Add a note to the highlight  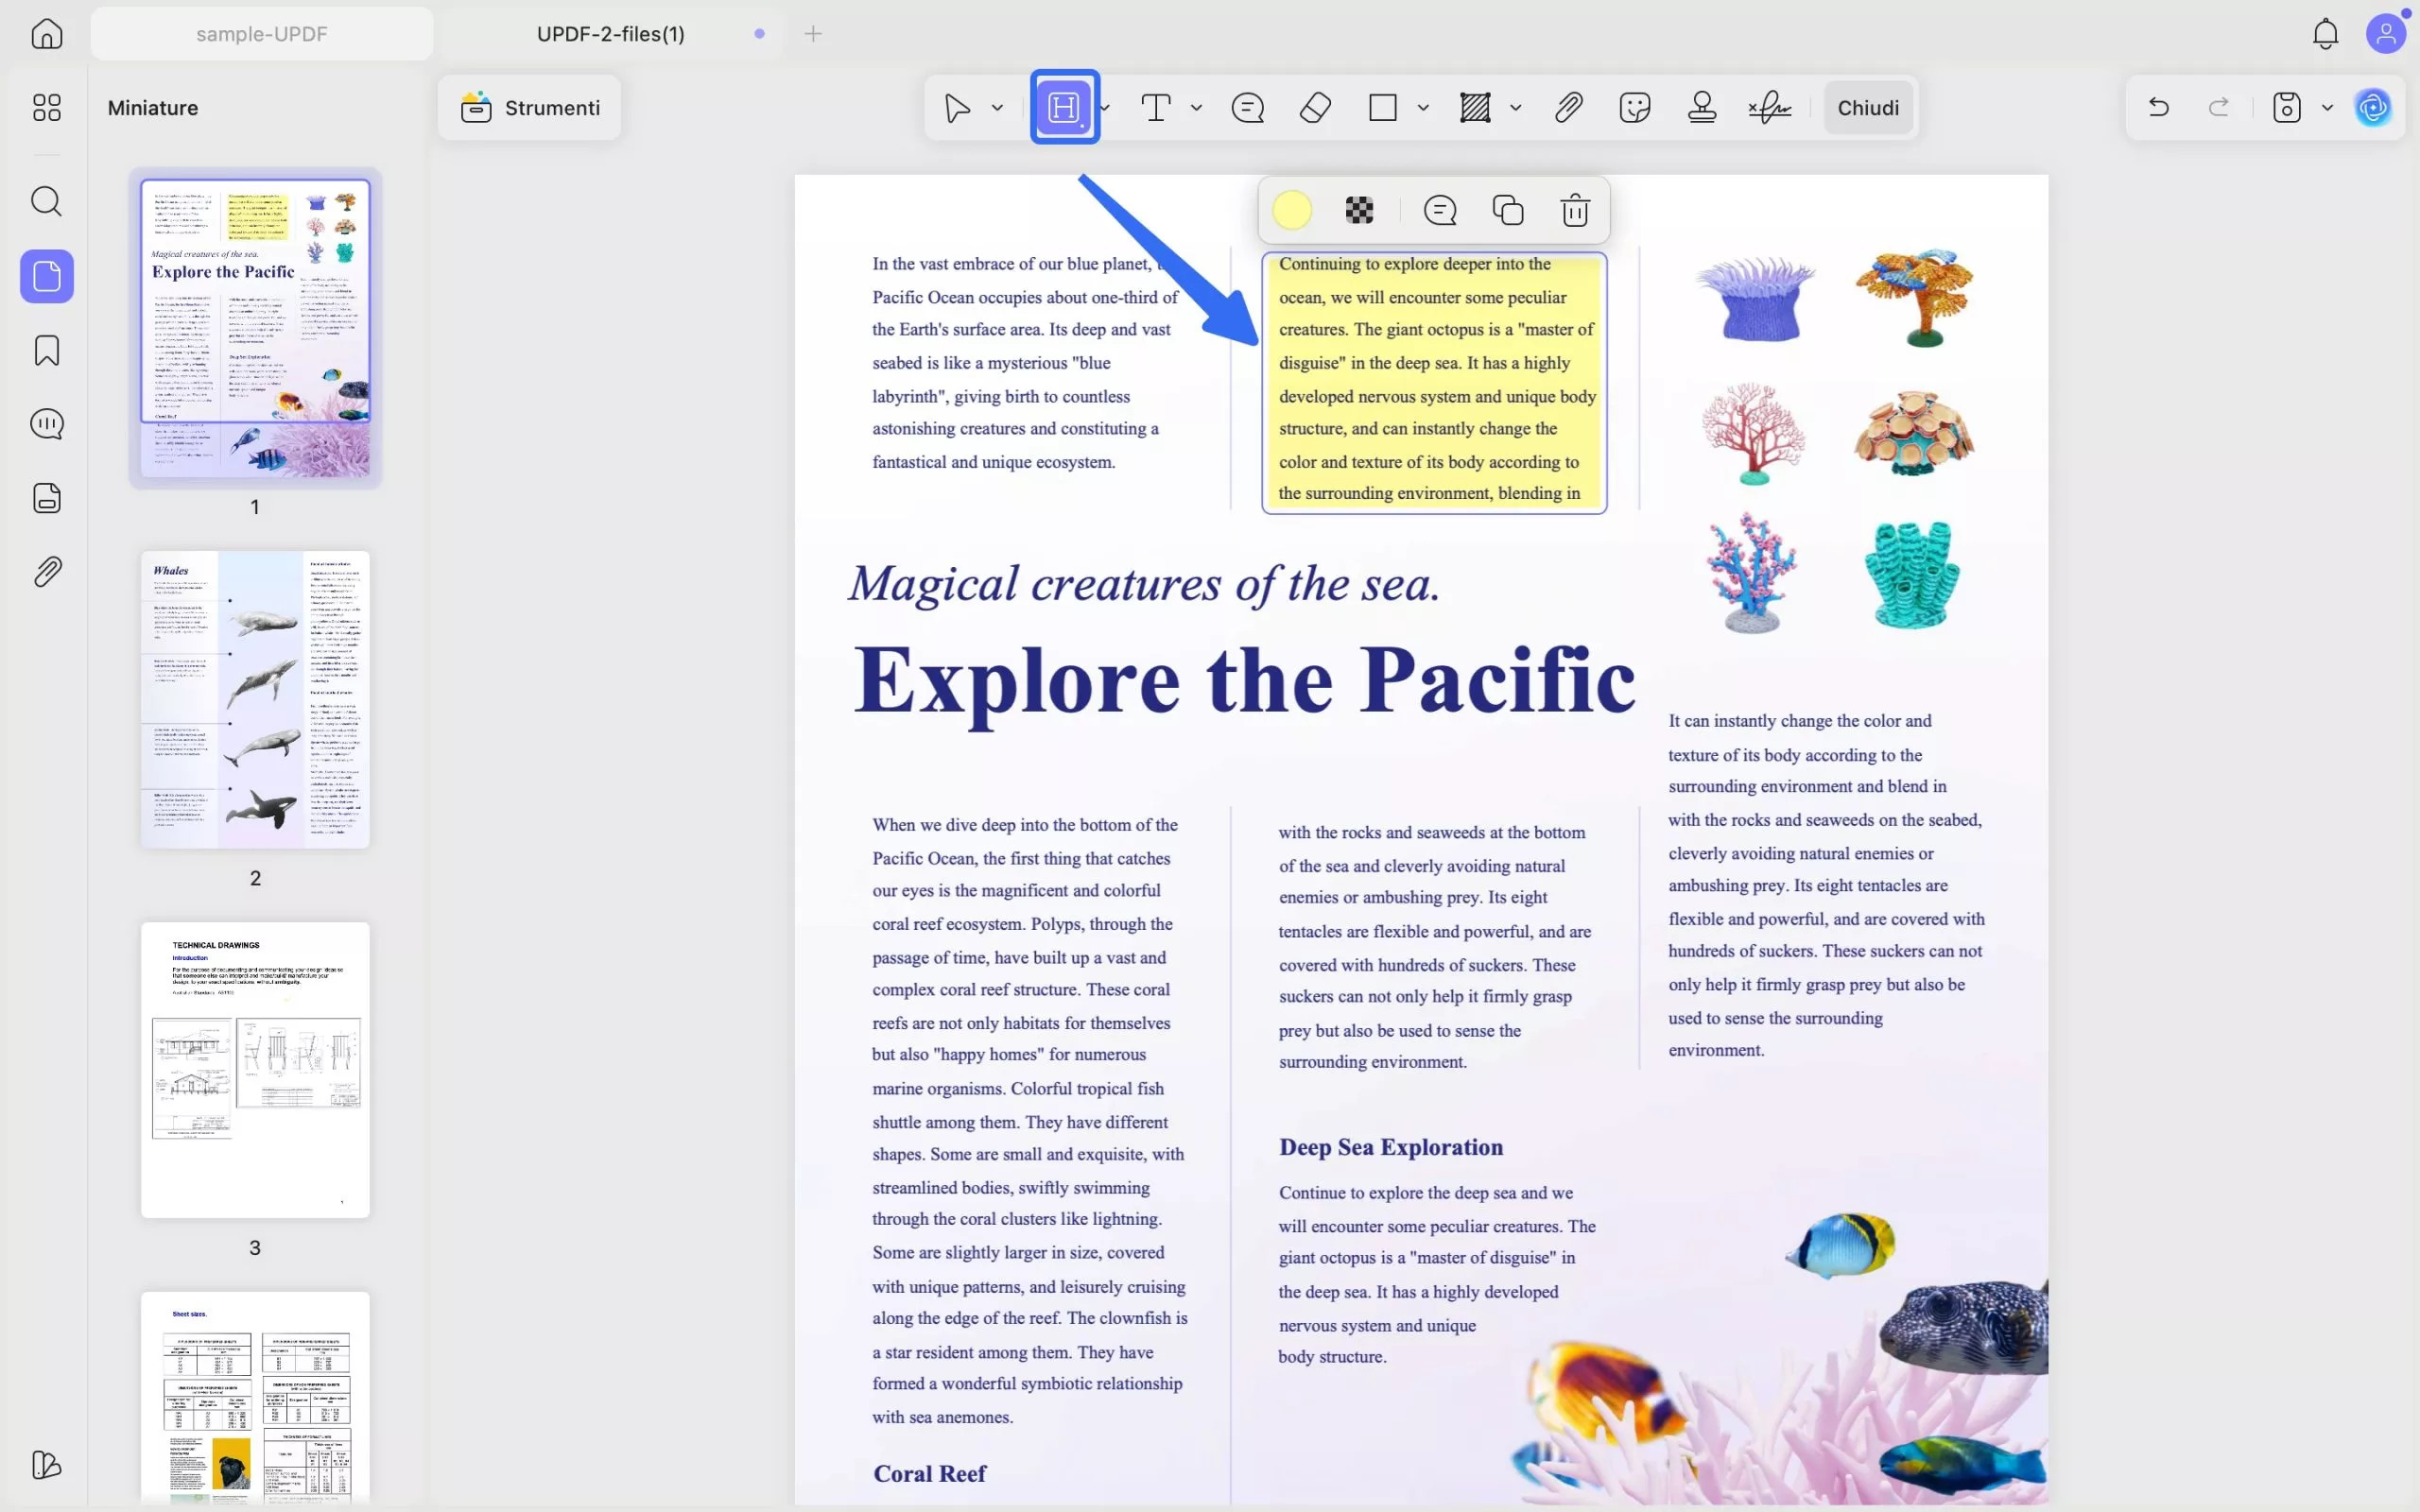pyautogui.click(x=1440, y=210)
